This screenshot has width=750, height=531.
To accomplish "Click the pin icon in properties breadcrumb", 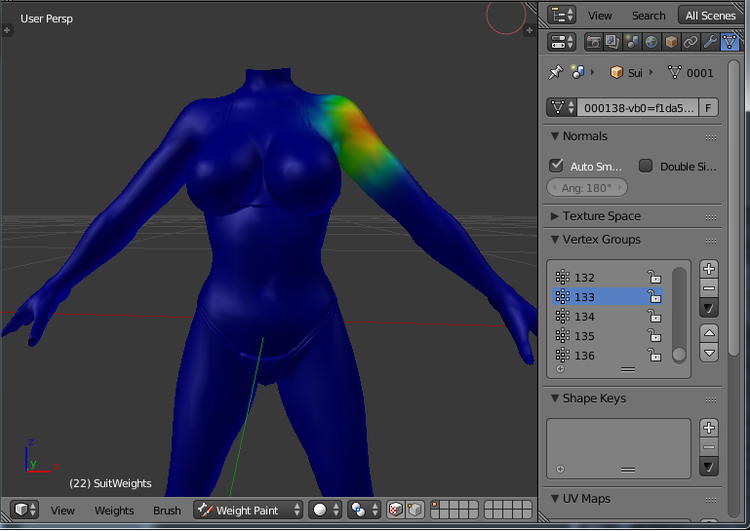I will coord(555,73).
